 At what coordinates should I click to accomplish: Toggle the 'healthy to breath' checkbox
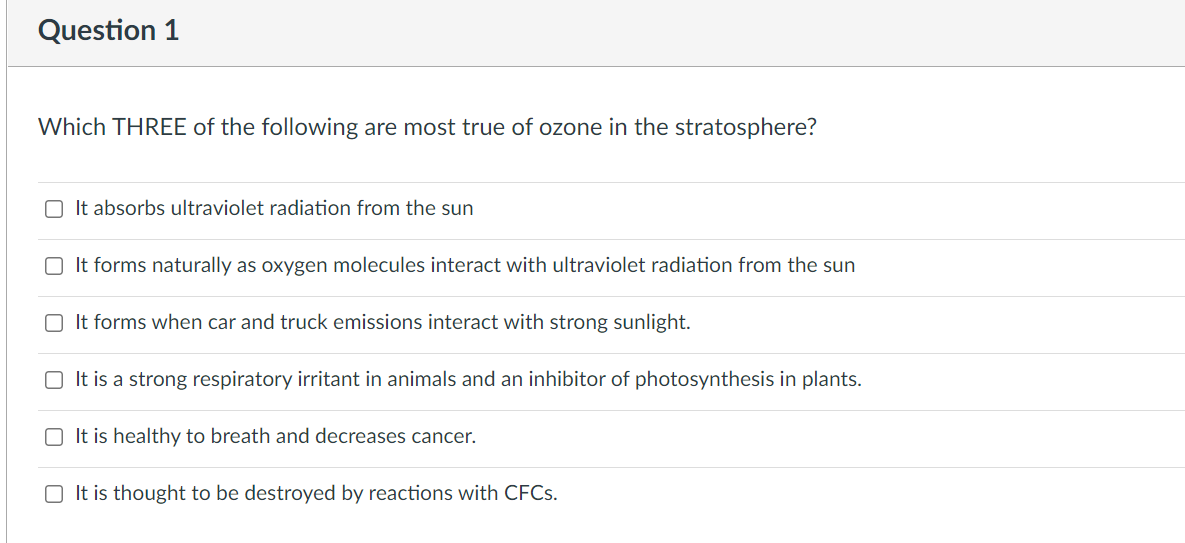53,437
